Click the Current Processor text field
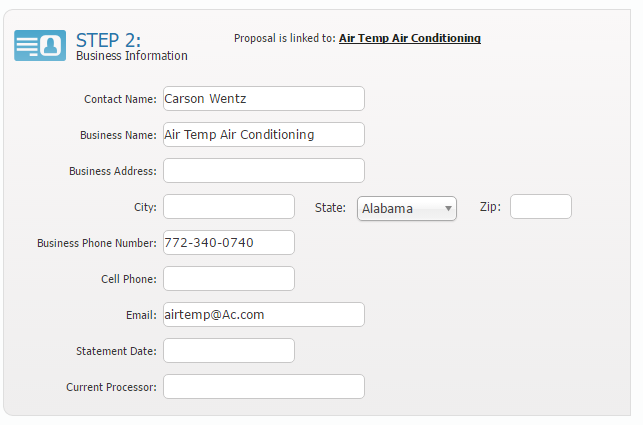Image resolution: width=643 pixels, height=425 pixels. (x=263, y=387)
